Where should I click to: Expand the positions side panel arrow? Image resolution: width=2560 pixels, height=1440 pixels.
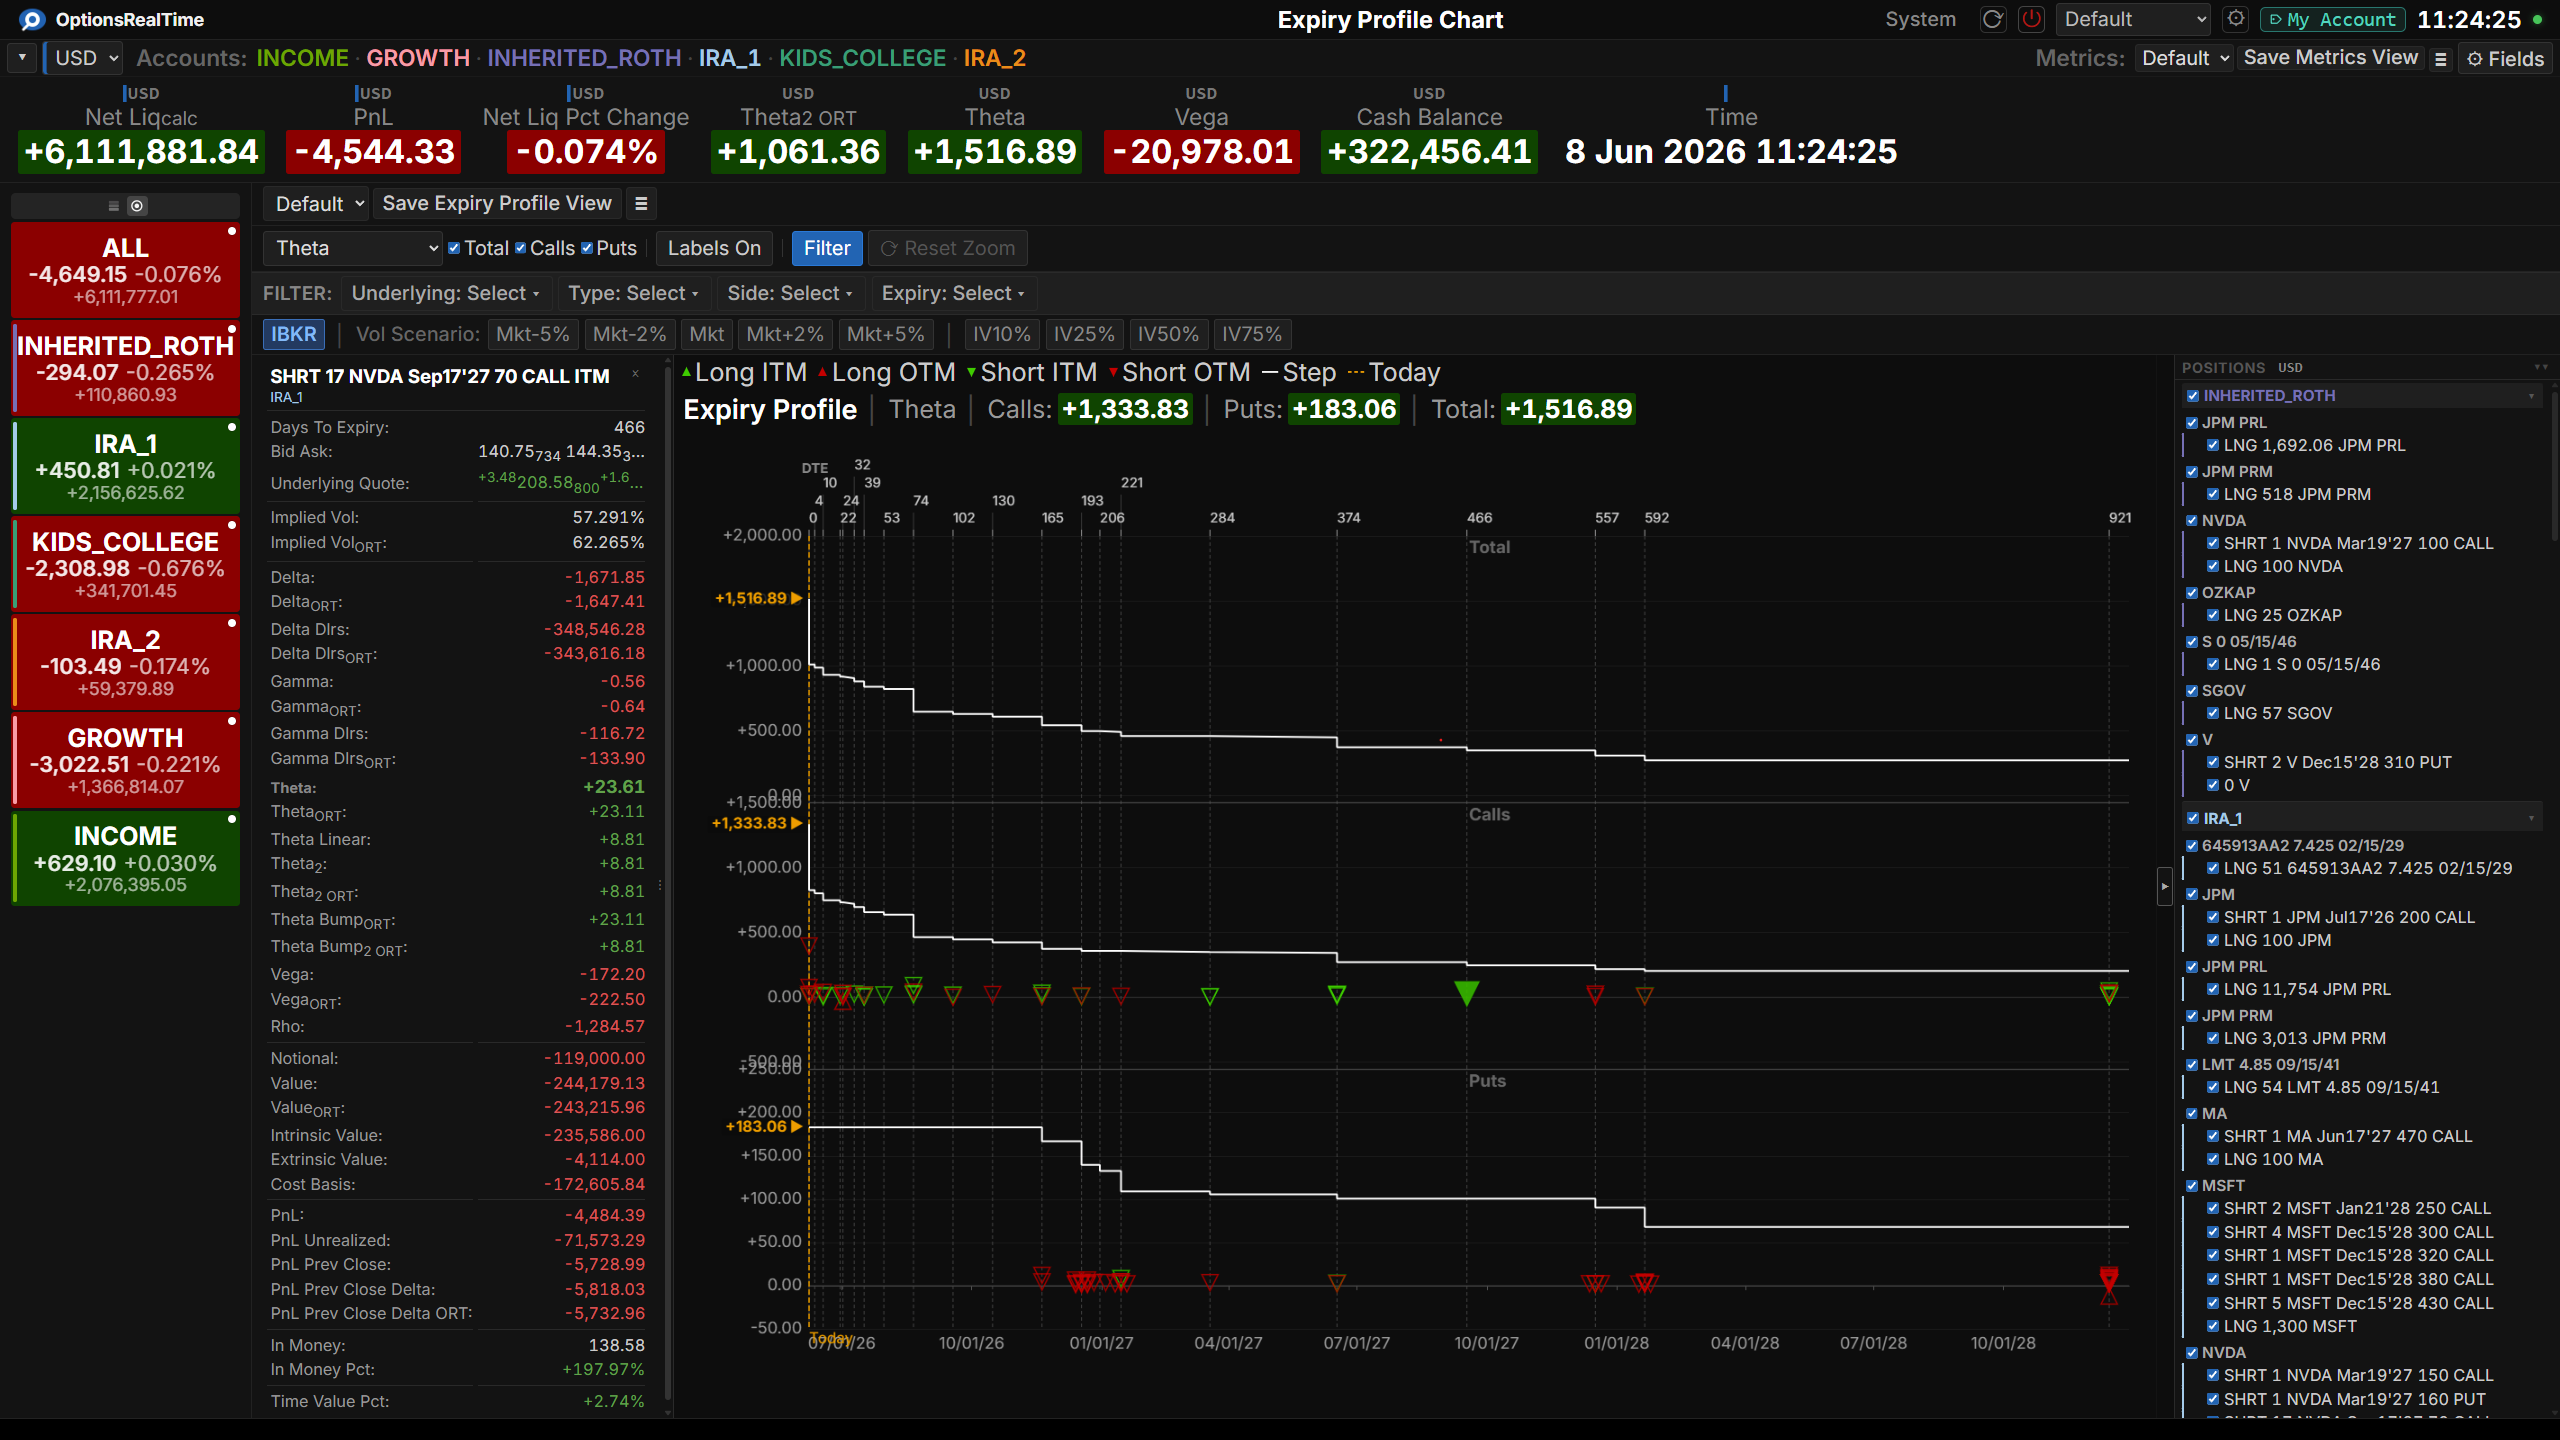point(2164,886)
